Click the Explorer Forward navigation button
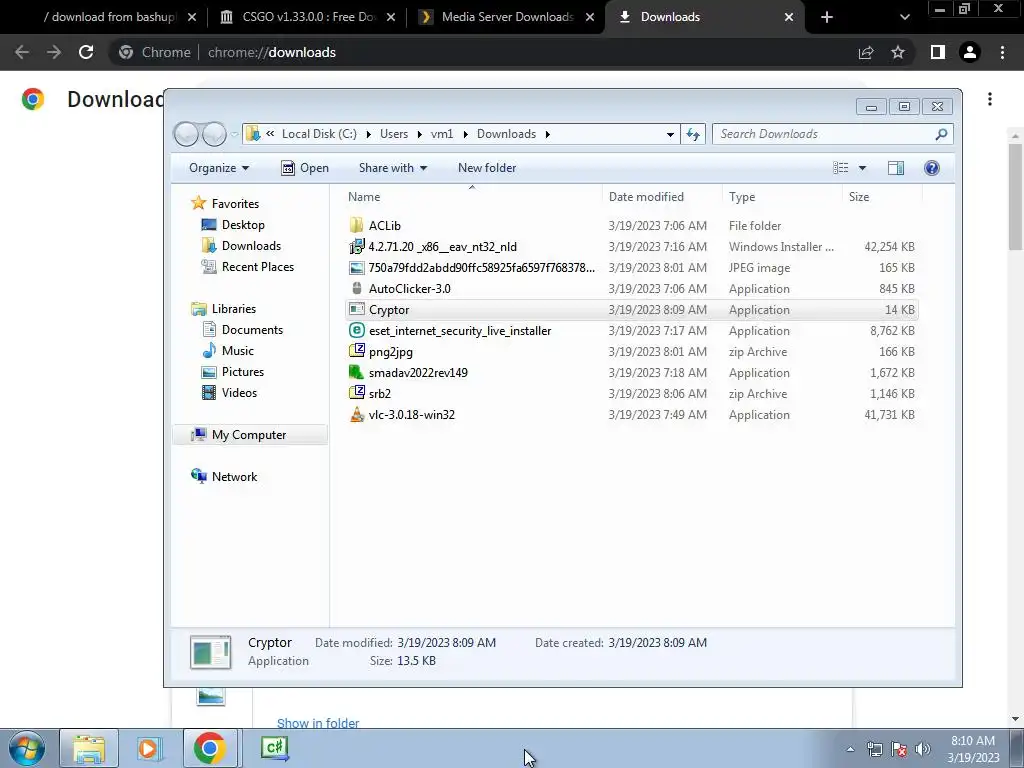Image resolution: width=1024 pixels, height=768 pixels. tap(214, 134)
